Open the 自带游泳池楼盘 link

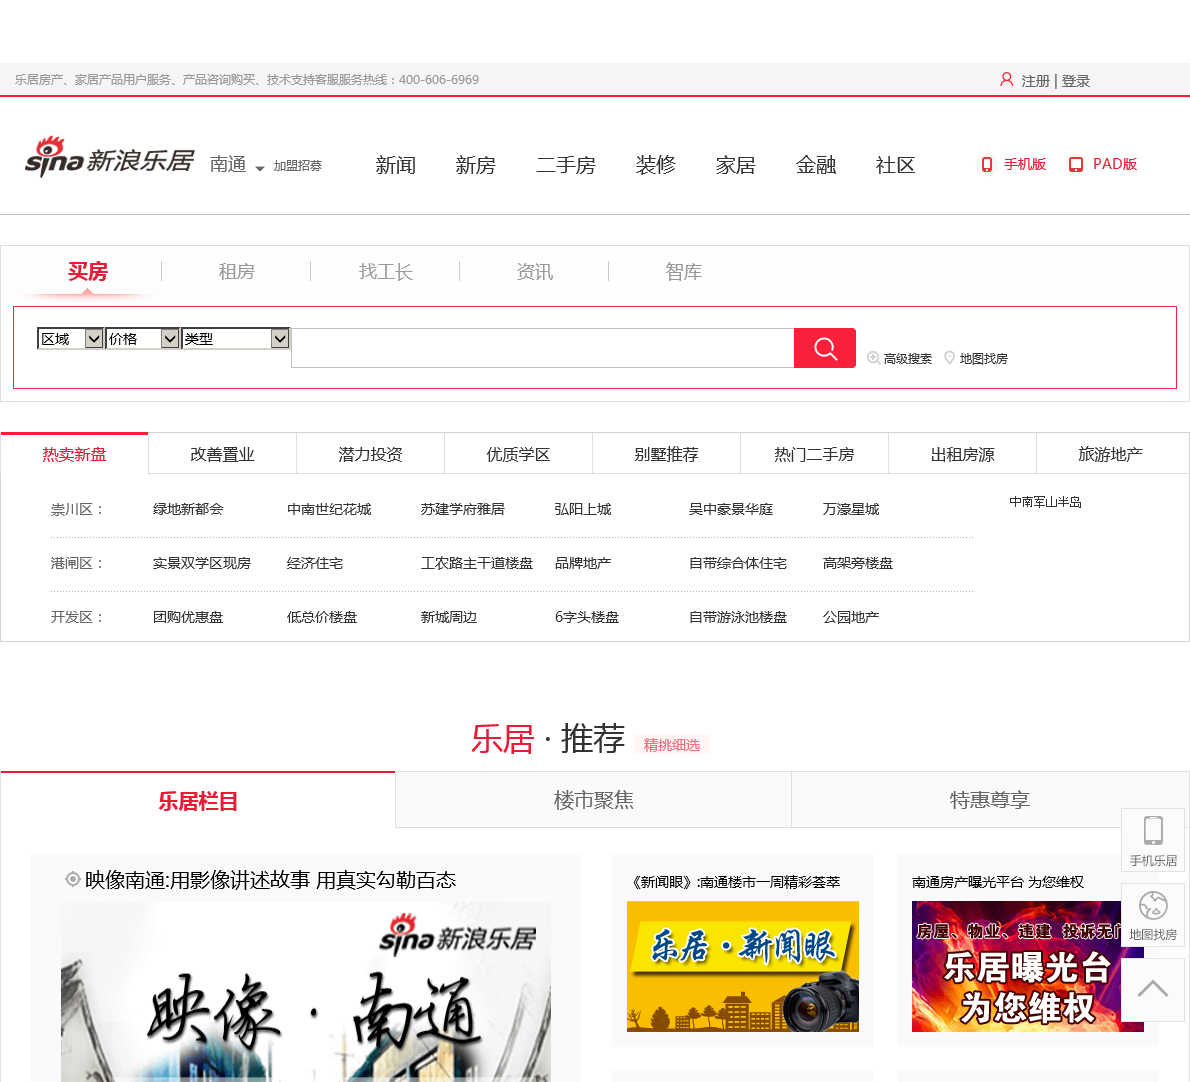738,617
